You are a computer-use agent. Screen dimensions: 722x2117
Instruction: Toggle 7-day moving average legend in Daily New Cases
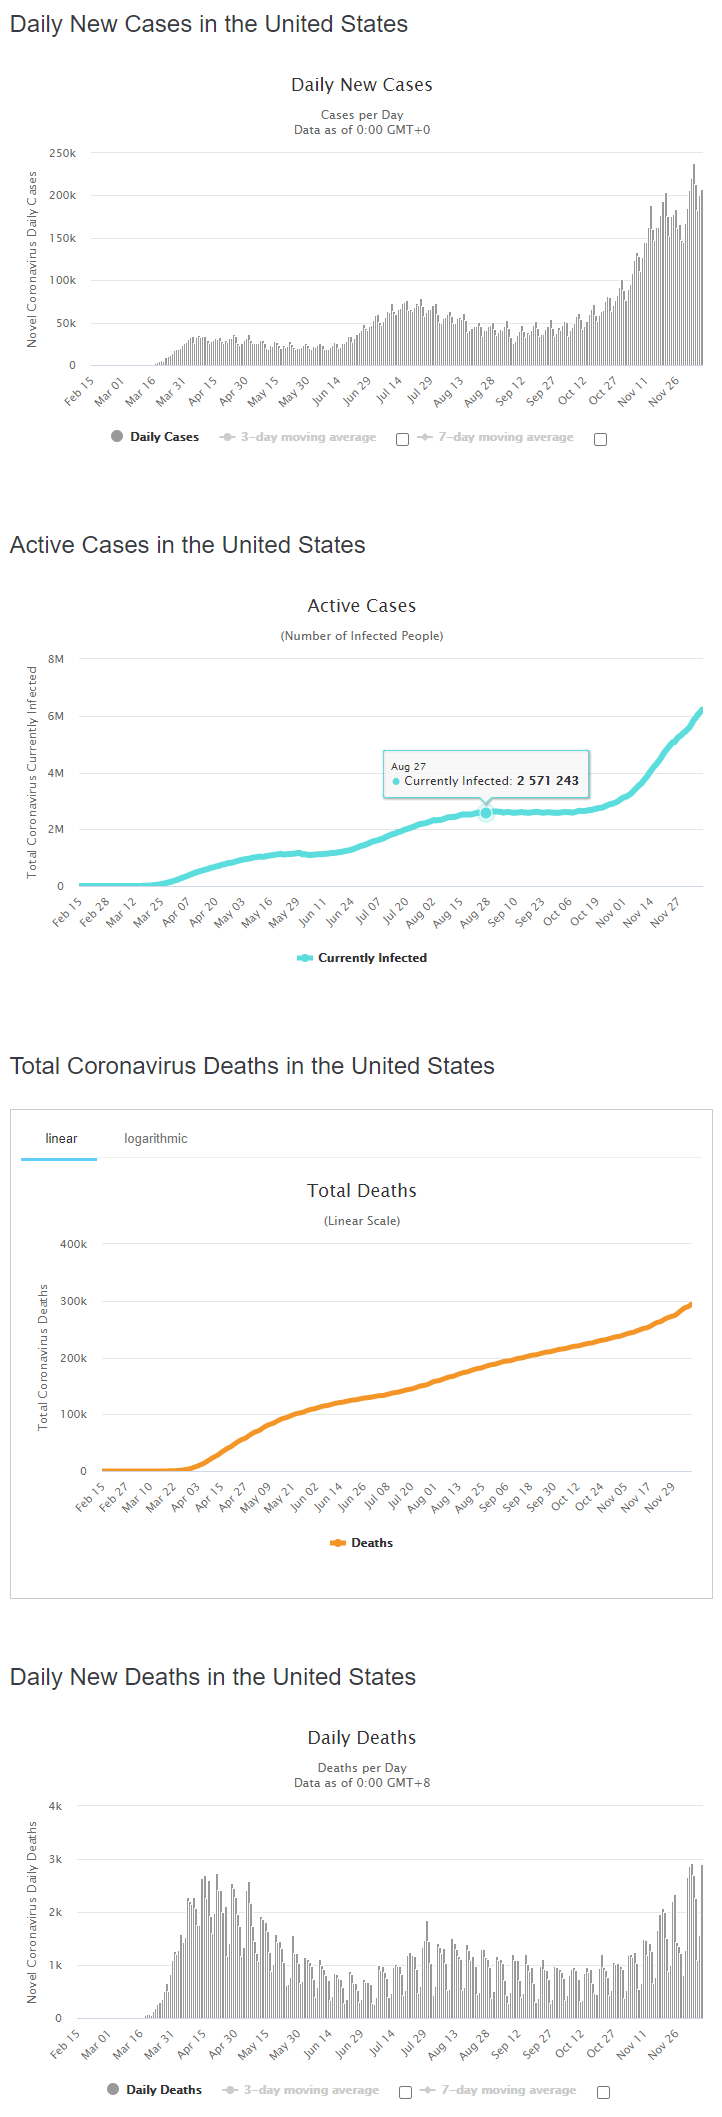(x=495, y=437)
